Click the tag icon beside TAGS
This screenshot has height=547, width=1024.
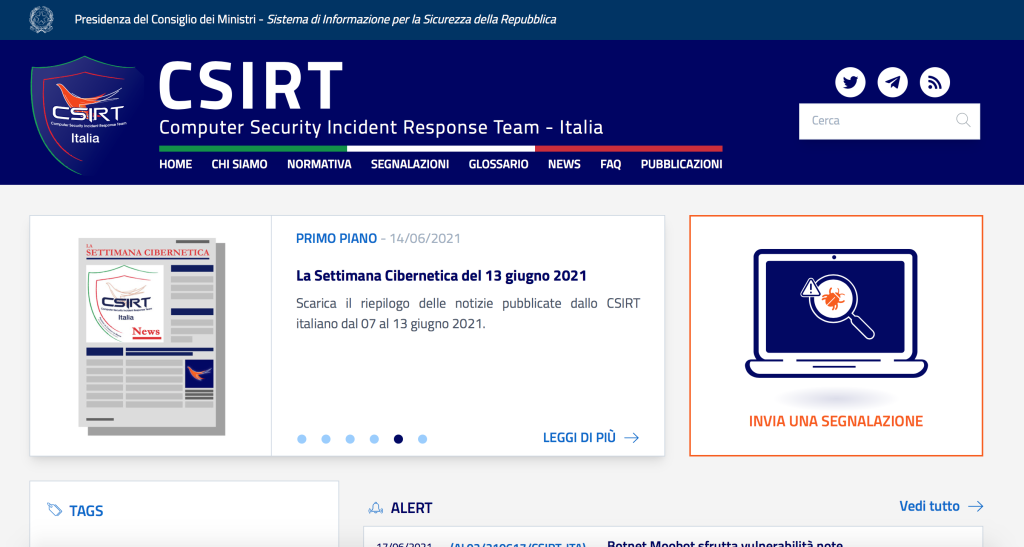point(55,510)
